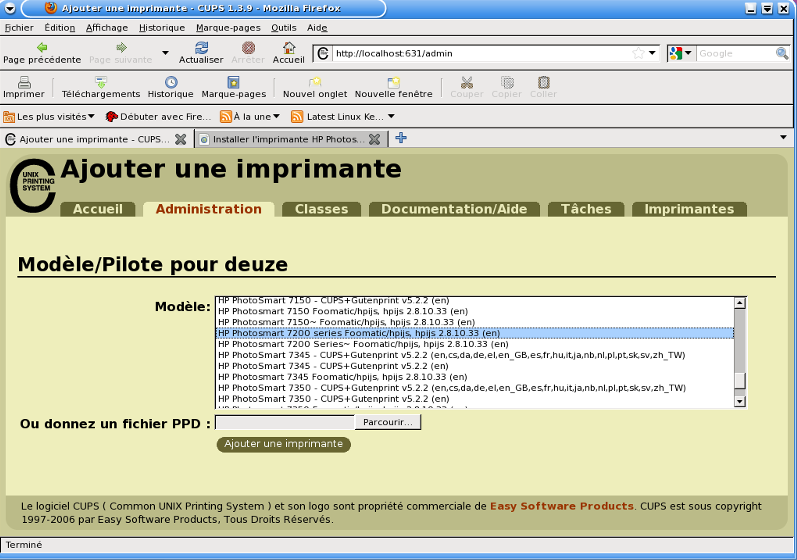
Task: Open the list all tabs dropdown
Action: 783,137
